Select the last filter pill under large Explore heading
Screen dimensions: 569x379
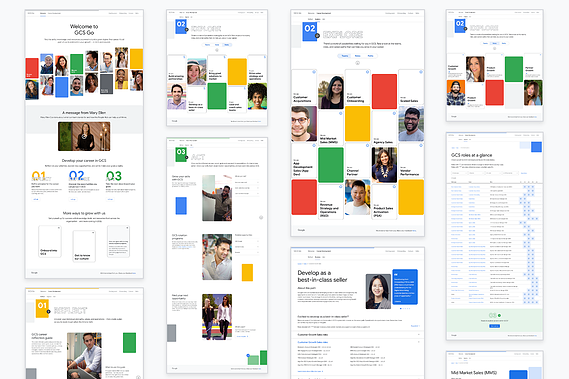(371, 56)
